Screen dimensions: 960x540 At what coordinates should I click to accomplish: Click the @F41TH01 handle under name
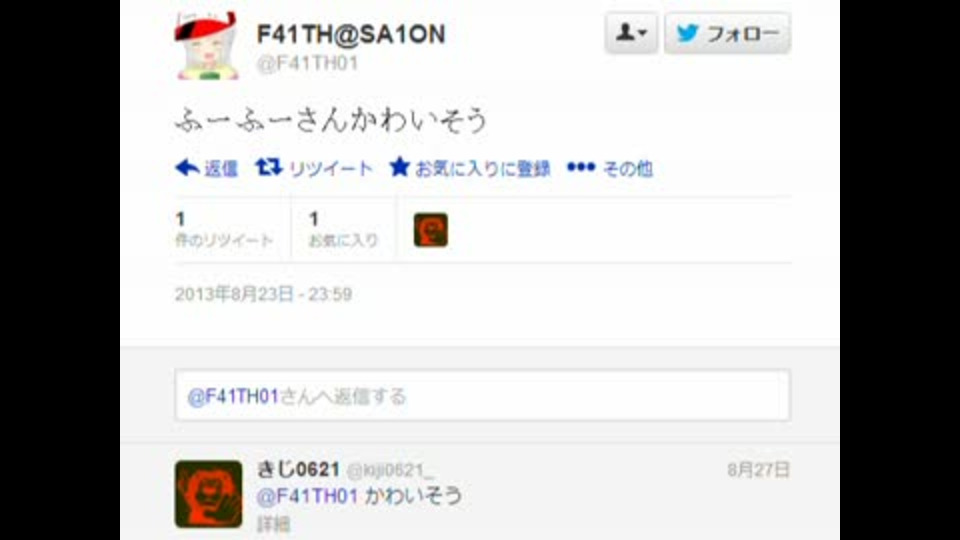307,64
